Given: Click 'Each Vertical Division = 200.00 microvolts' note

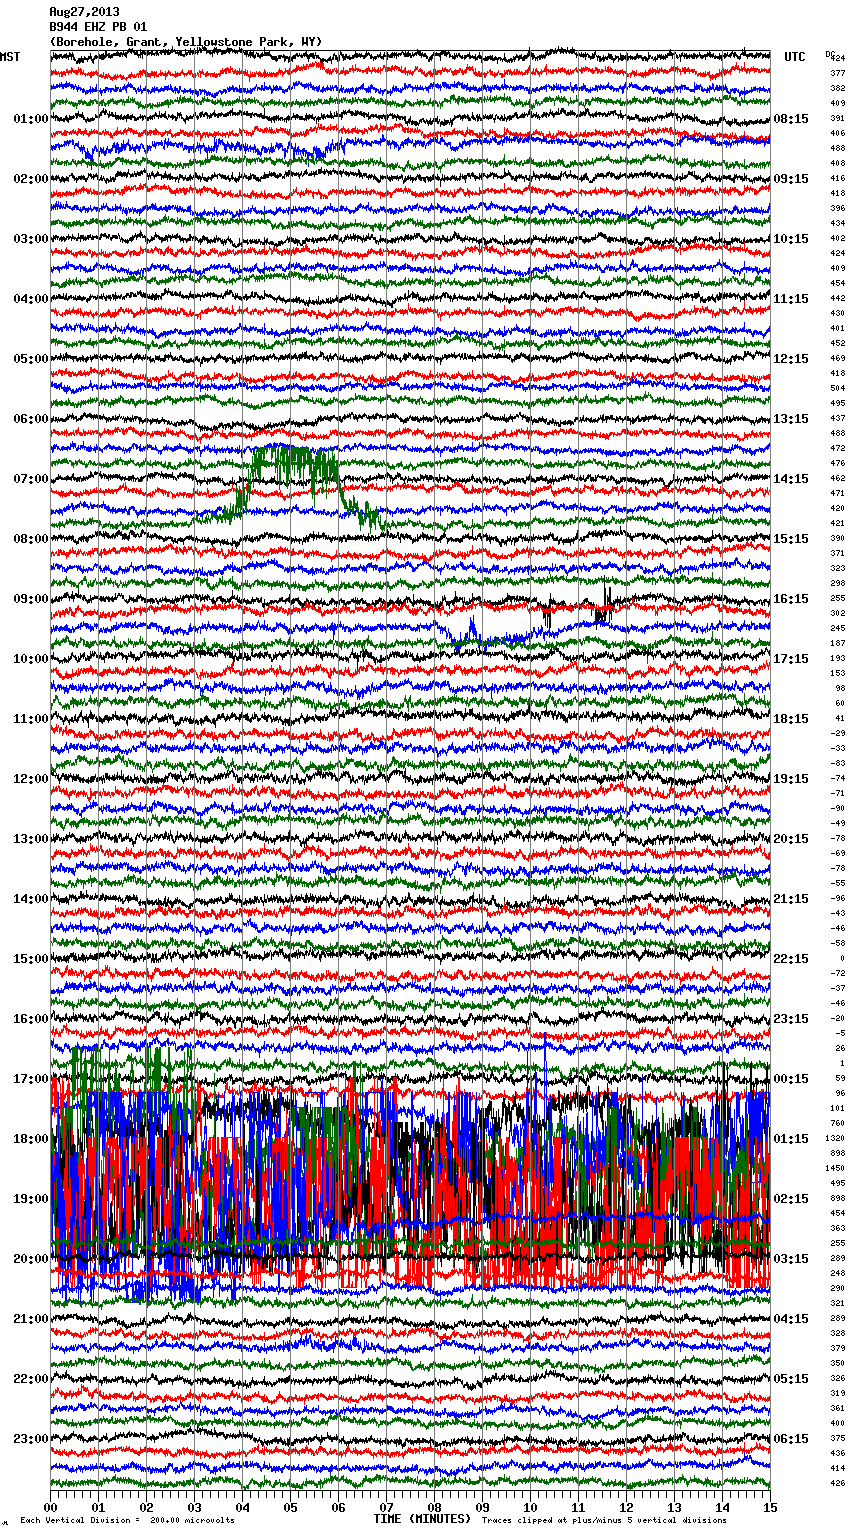Looking at the screenshot, I should pos(127,1520).
